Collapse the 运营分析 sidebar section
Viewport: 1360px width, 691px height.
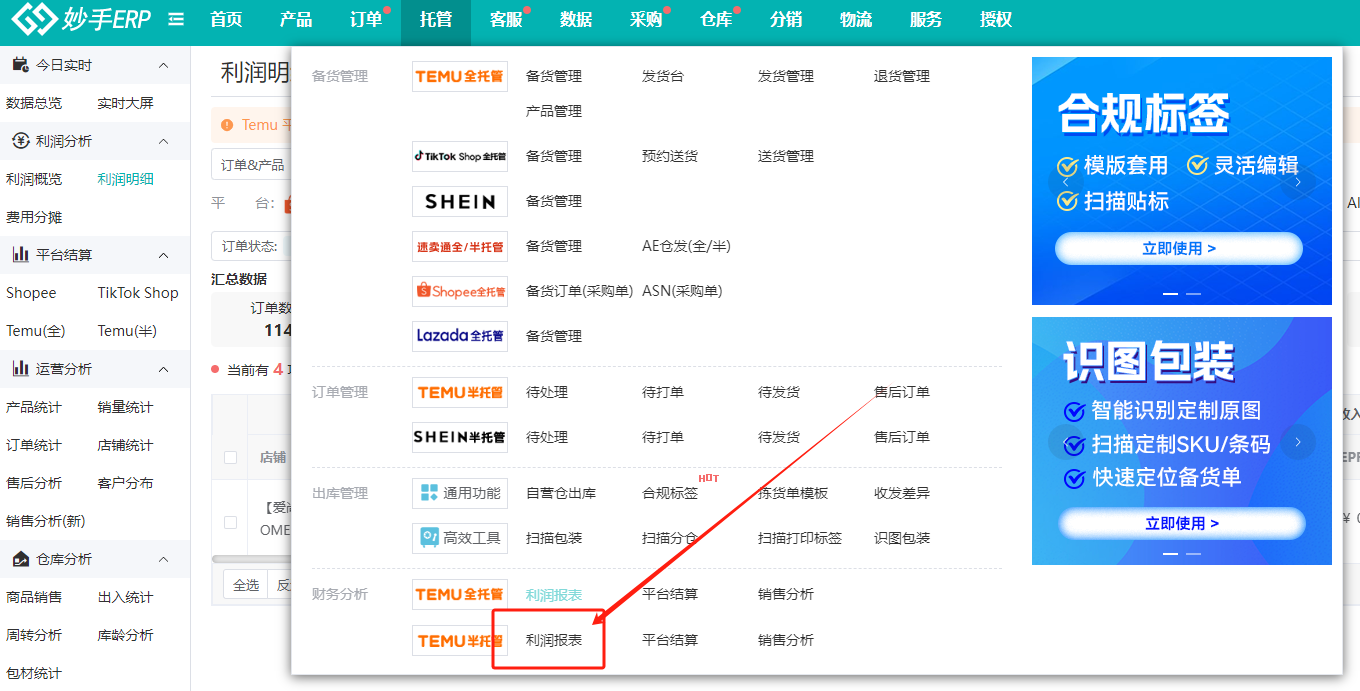(164, 369)
